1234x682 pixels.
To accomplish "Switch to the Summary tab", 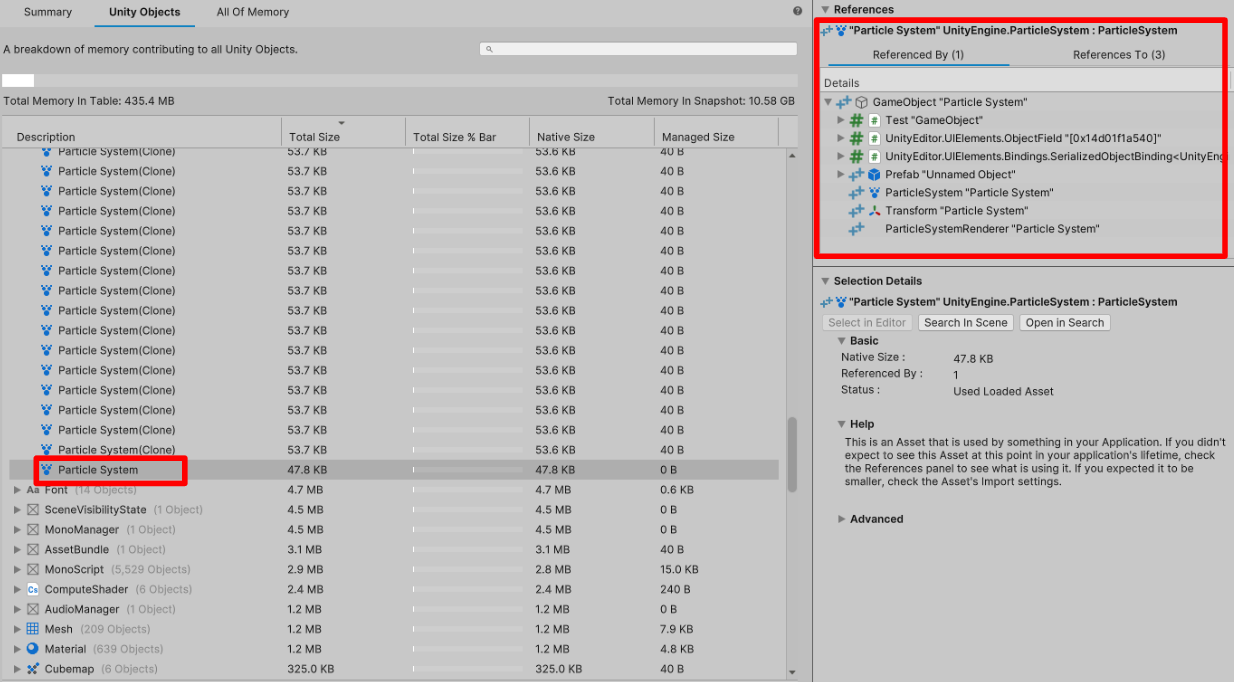I will (x=48, y=12).
